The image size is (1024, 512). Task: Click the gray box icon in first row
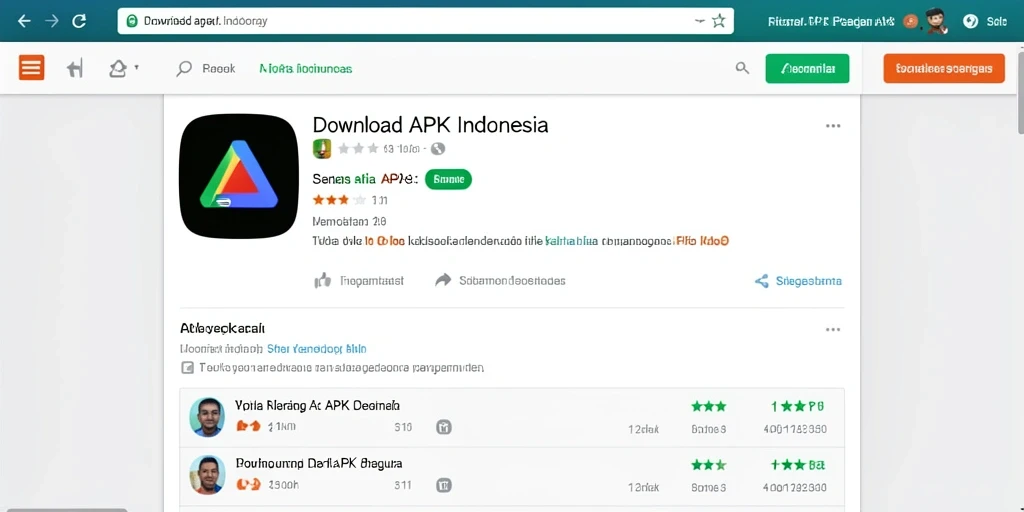point(444,428)
